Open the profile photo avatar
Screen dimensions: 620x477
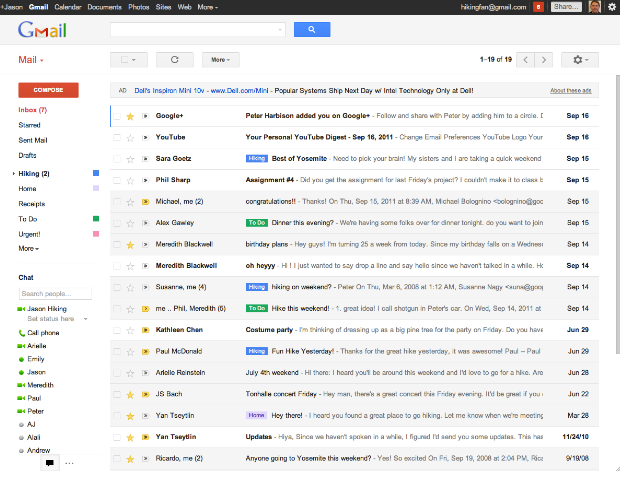click(595, 7)
